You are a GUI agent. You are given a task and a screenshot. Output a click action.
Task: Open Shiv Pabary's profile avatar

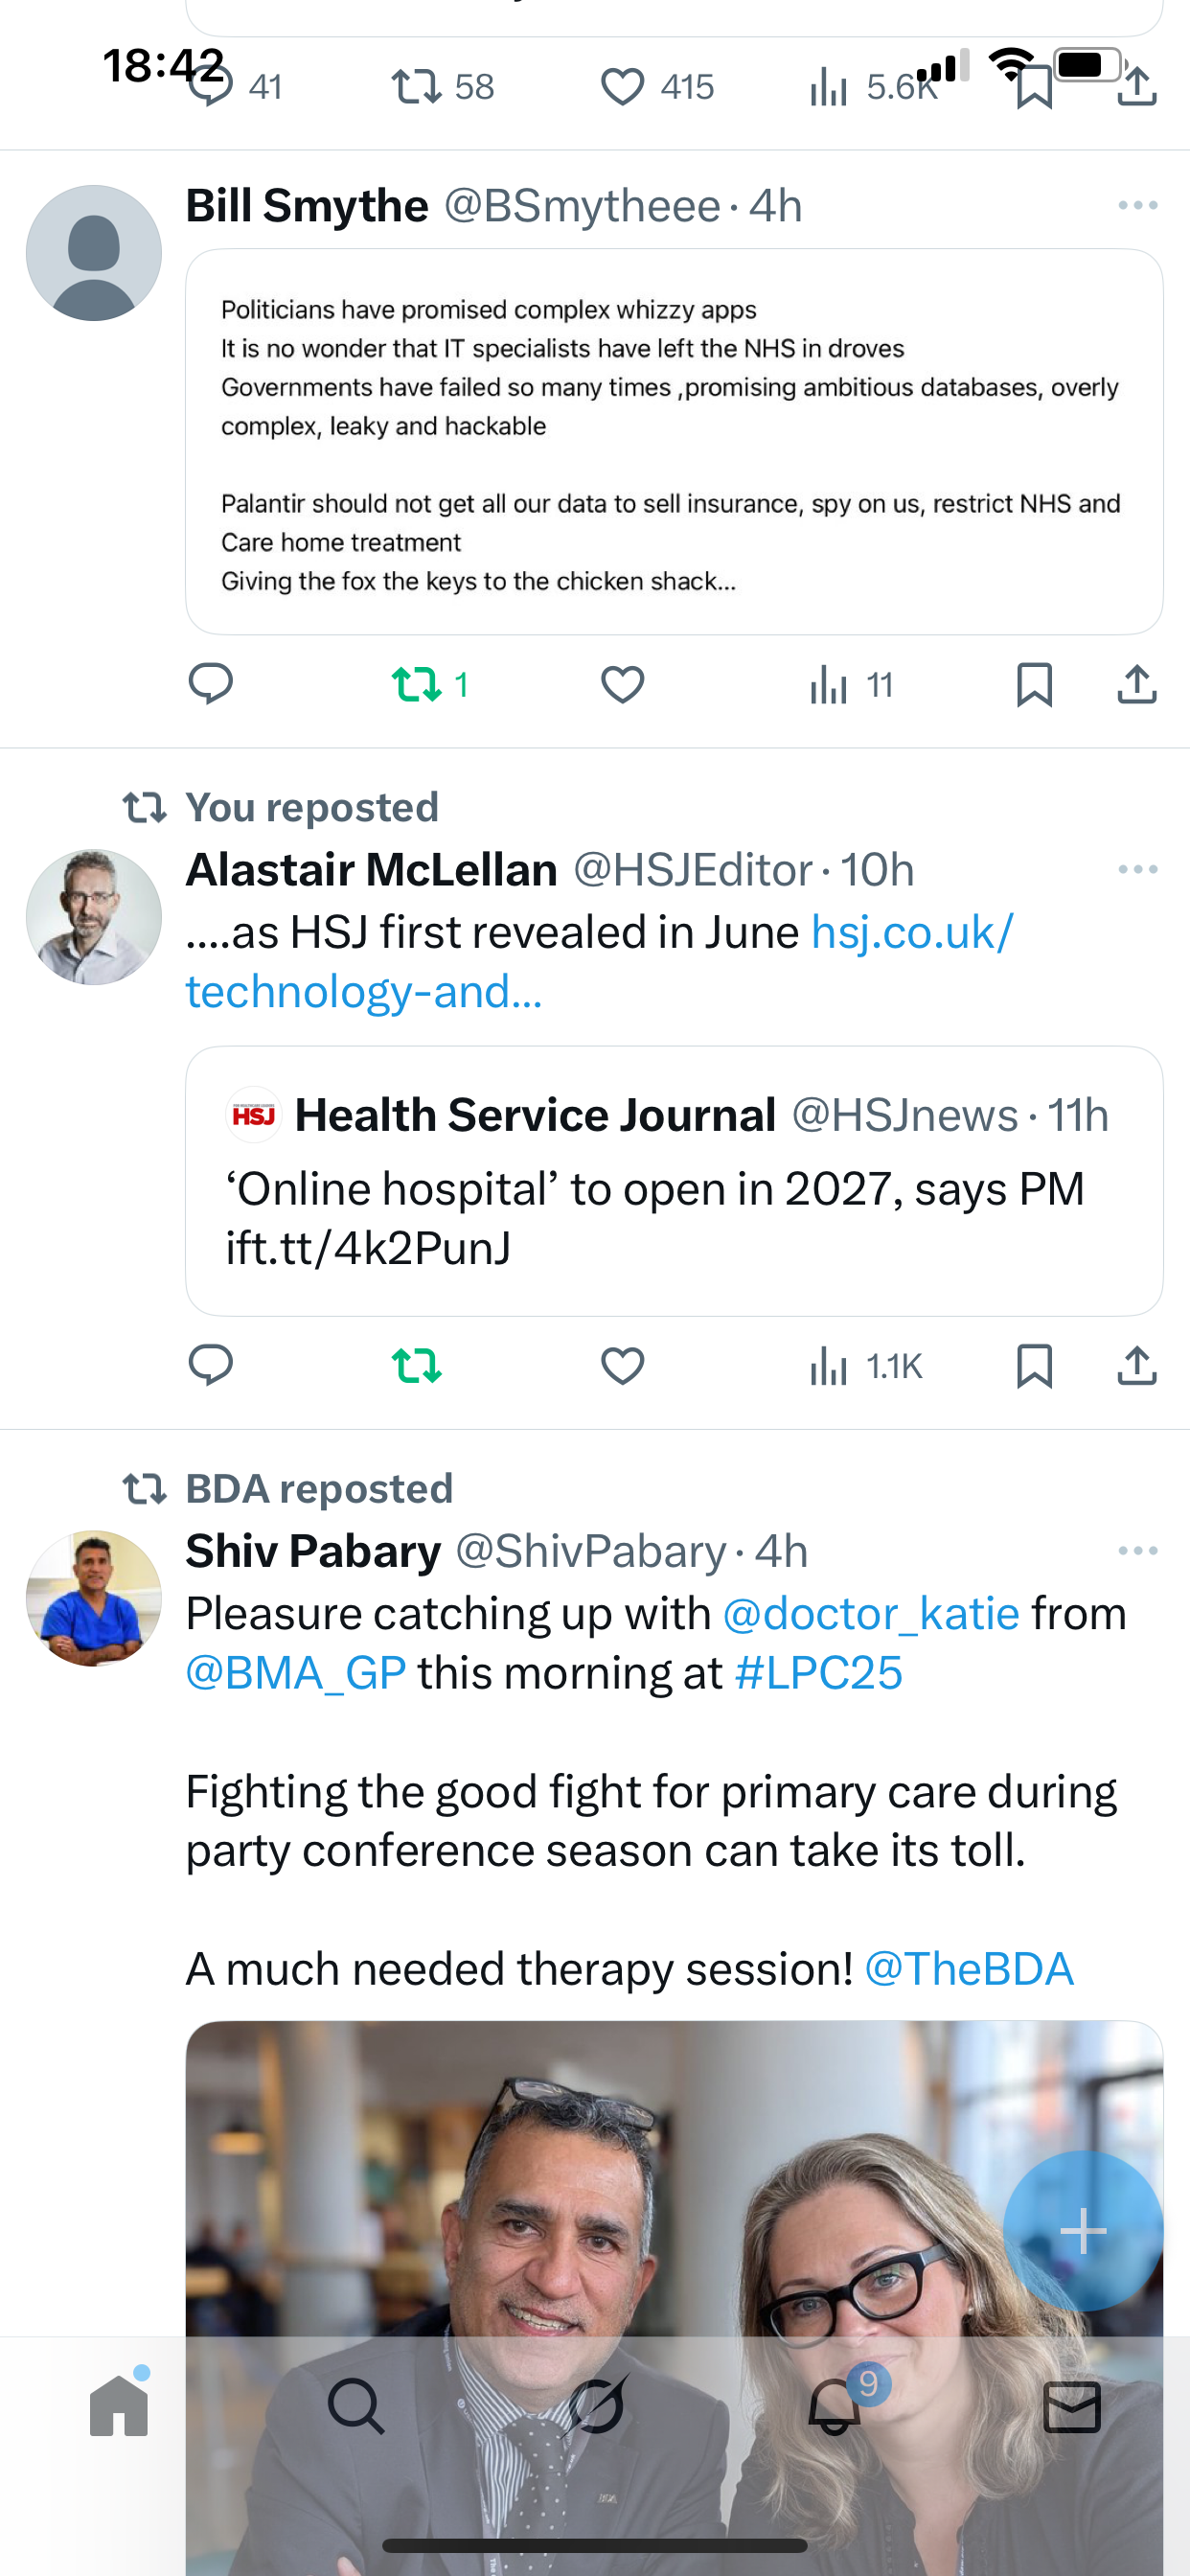pos(94,1598)
